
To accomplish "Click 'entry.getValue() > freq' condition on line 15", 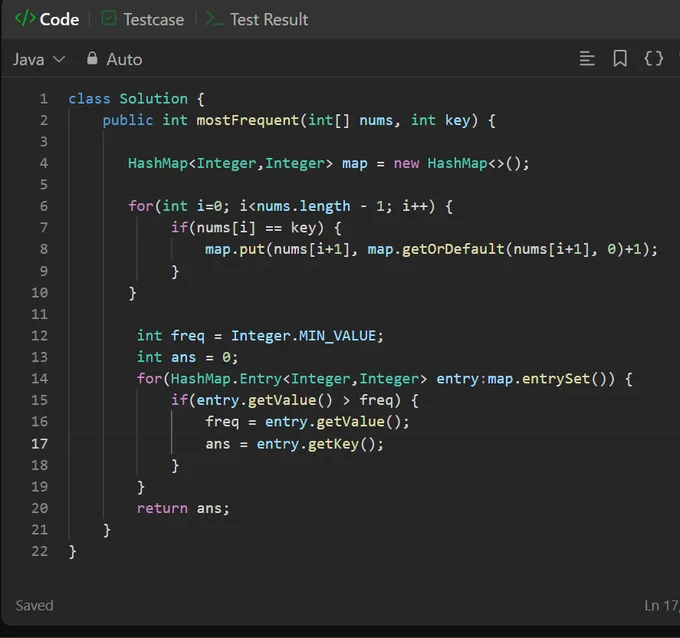I will click(294, 400).
